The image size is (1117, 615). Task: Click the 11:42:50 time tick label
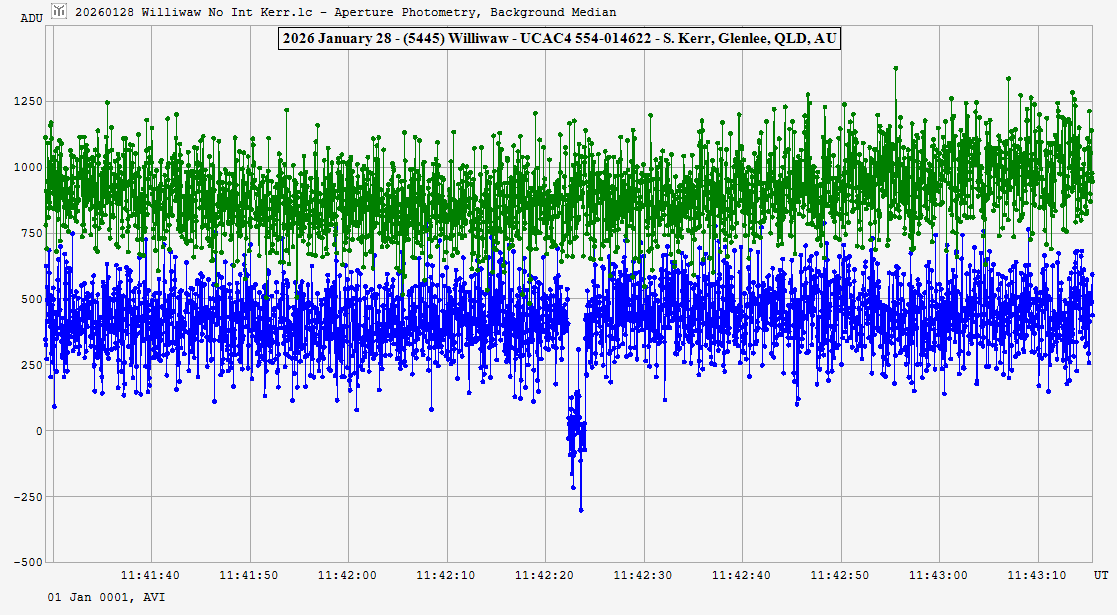click(x=841, y=575)
